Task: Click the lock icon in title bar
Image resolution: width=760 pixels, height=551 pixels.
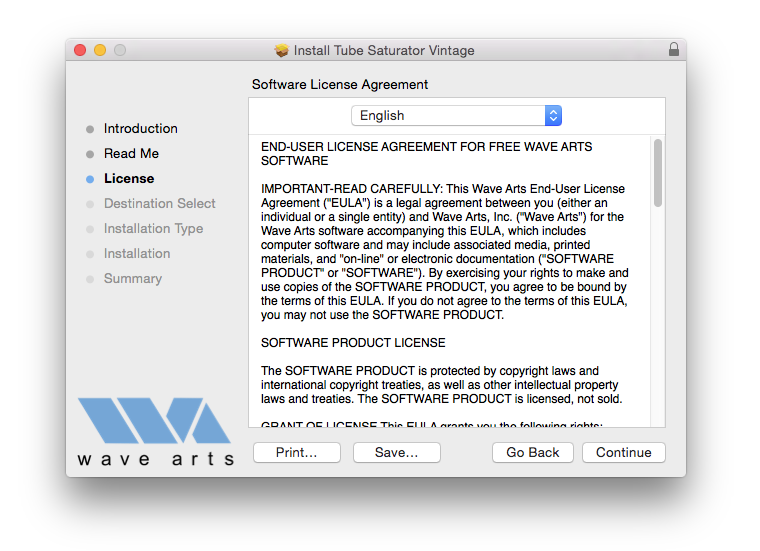Action: click(x=674, y=50)
